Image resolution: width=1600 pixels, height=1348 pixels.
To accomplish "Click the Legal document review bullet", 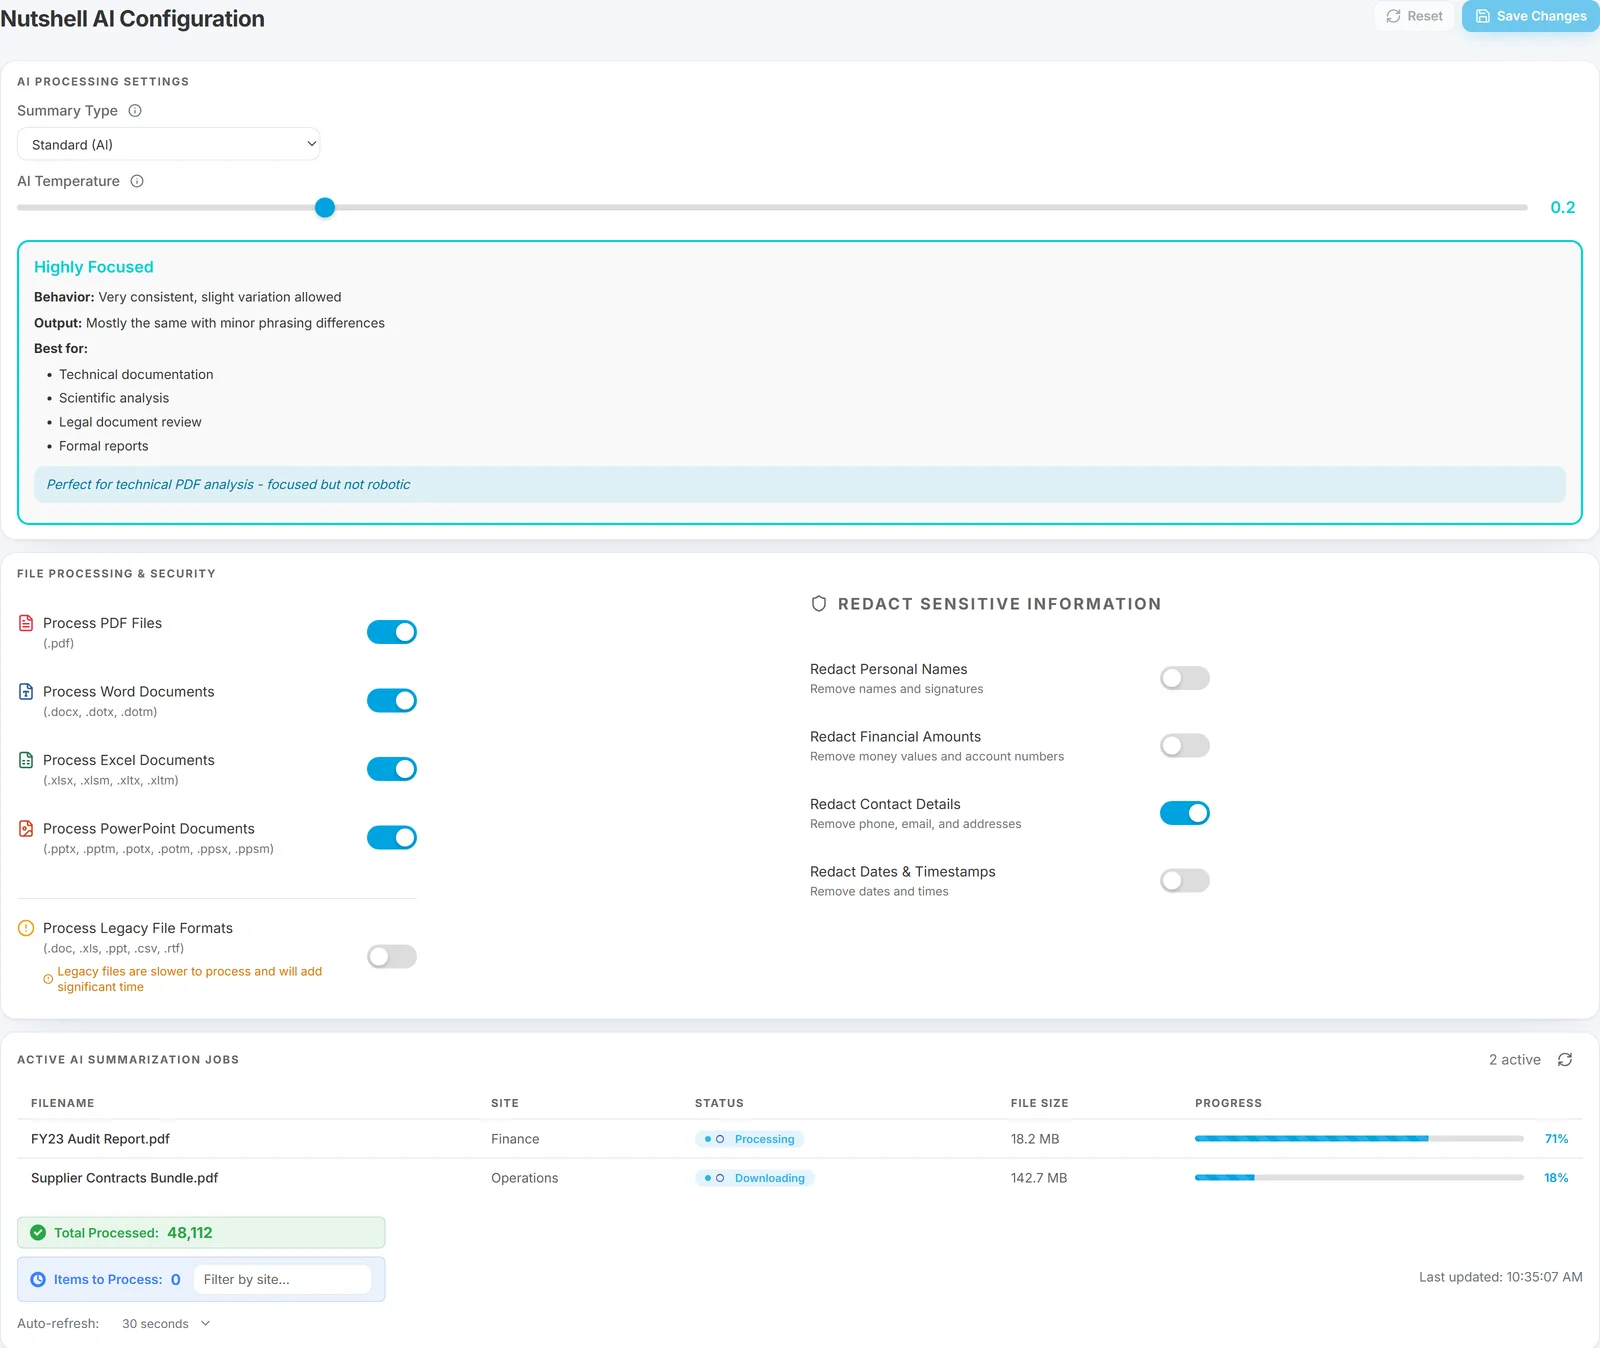I will coord(130,422).
